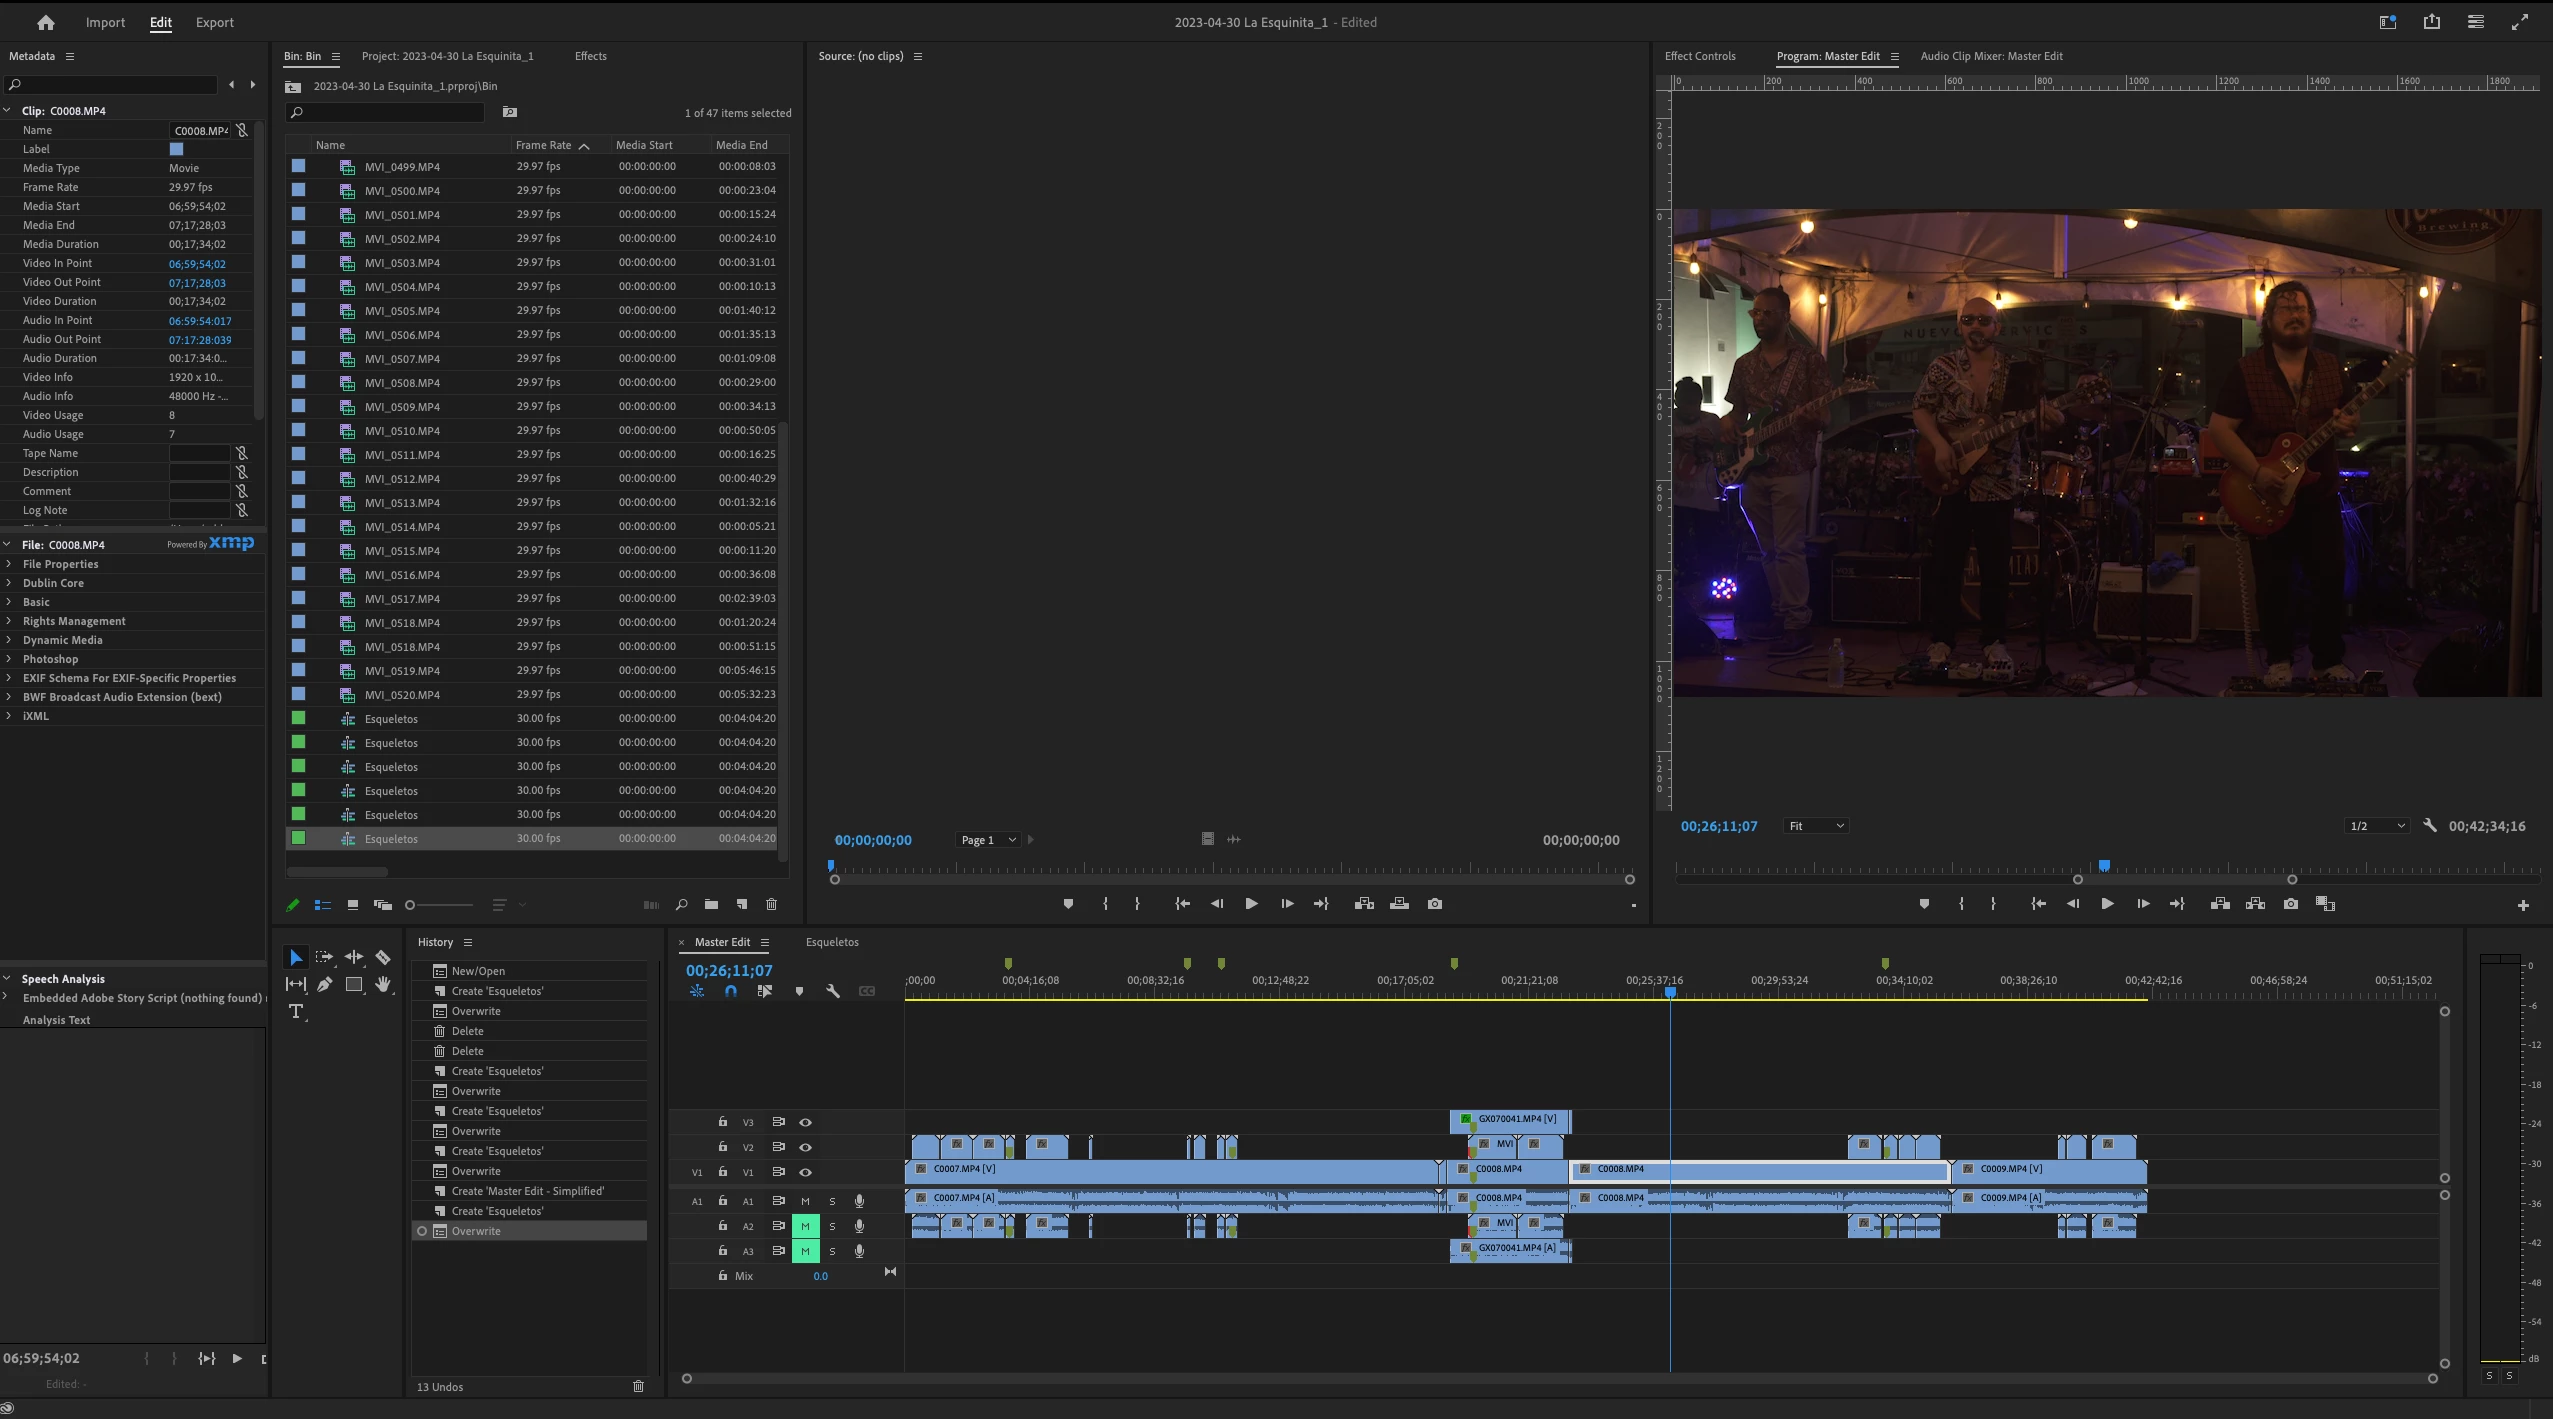The image size is (2553, 1419).
Task: Toggle V2 track output eye
Action: 805,1147
